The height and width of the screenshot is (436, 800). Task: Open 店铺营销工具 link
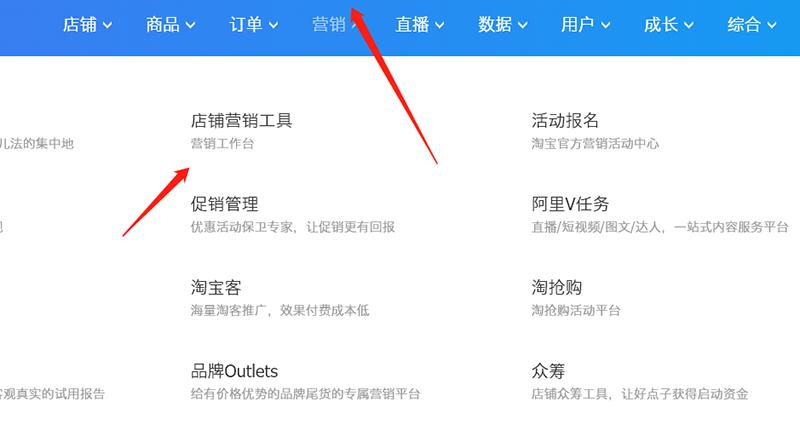coord(241,121)
